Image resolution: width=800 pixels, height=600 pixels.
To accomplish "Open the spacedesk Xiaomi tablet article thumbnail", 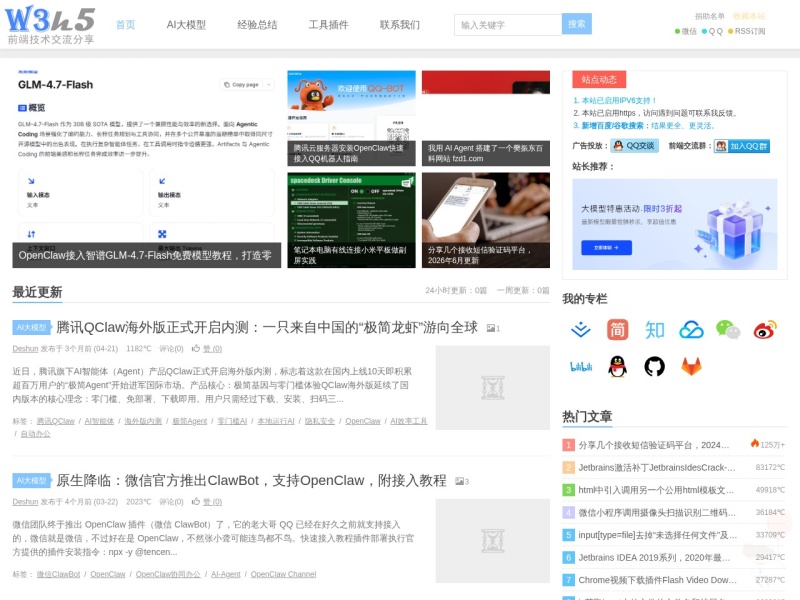I will click(352, 220).
